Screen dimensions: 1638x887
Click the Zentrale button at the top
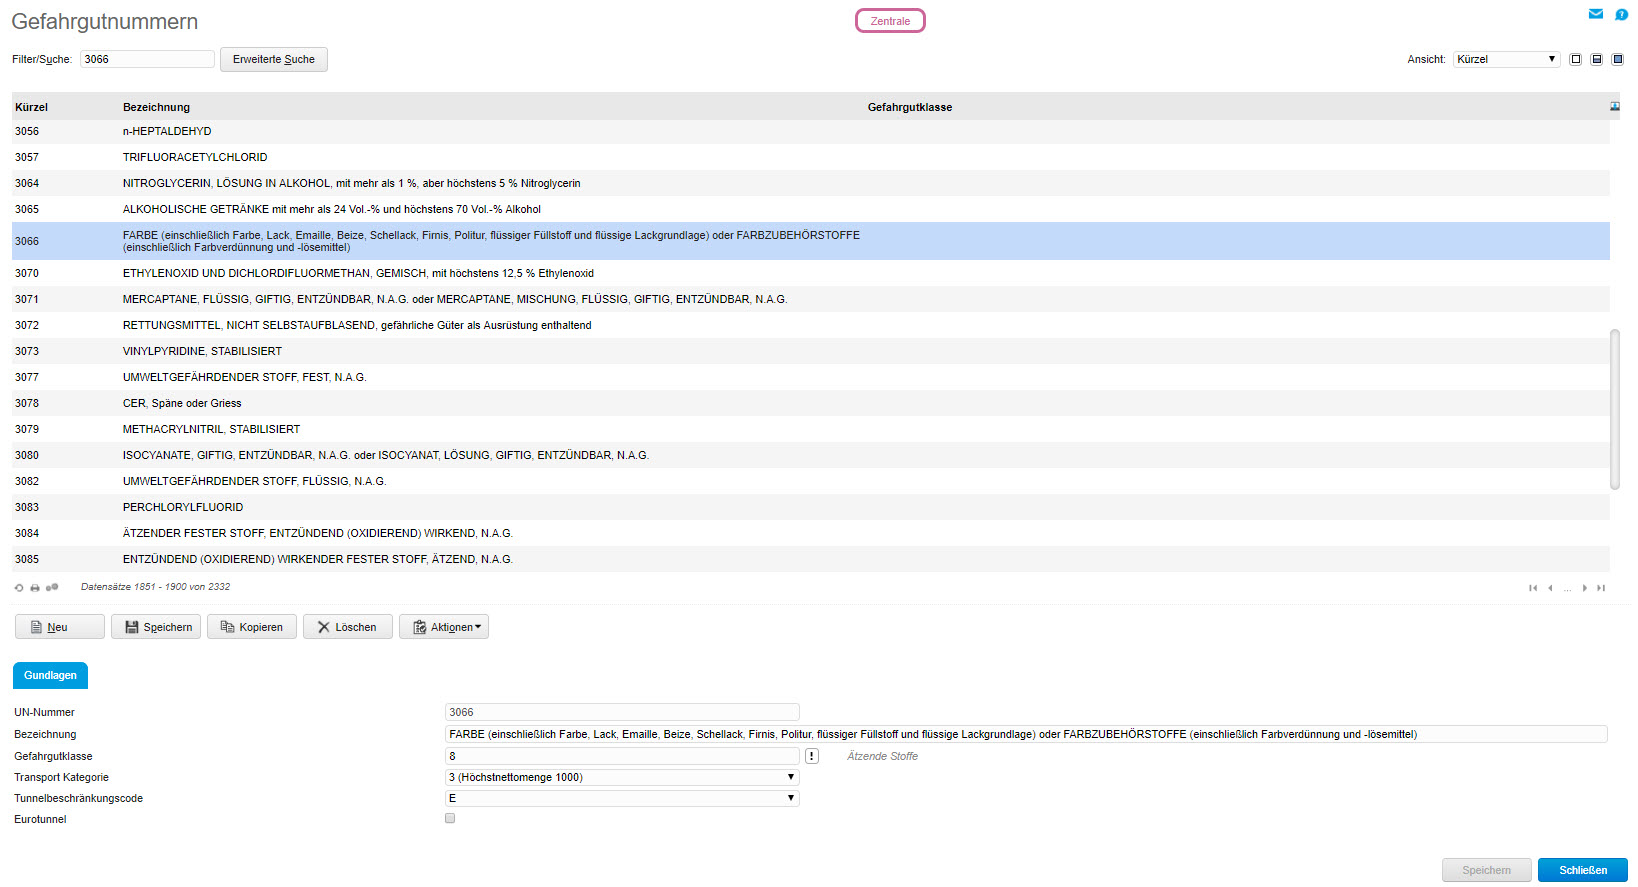(x=890, y=21)
